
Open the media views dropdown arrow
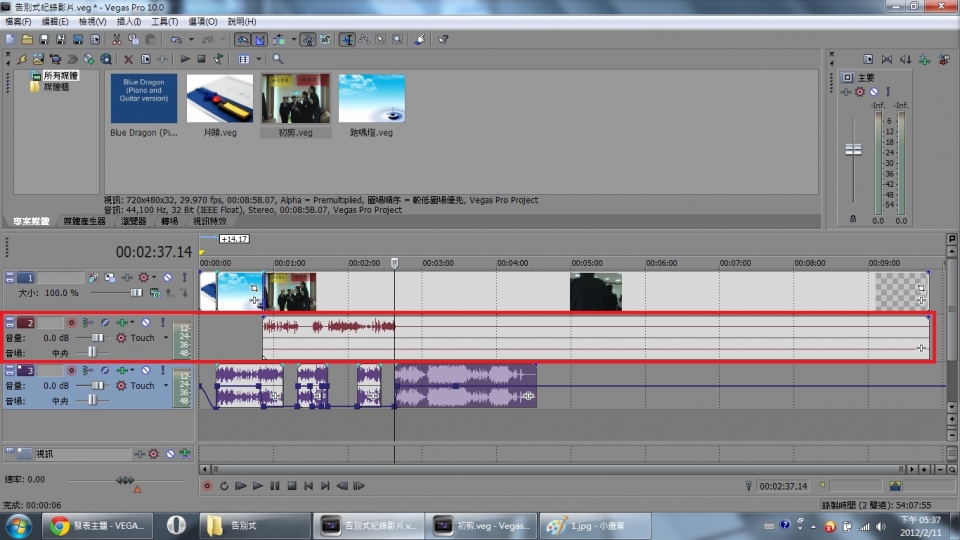(259, 59)
